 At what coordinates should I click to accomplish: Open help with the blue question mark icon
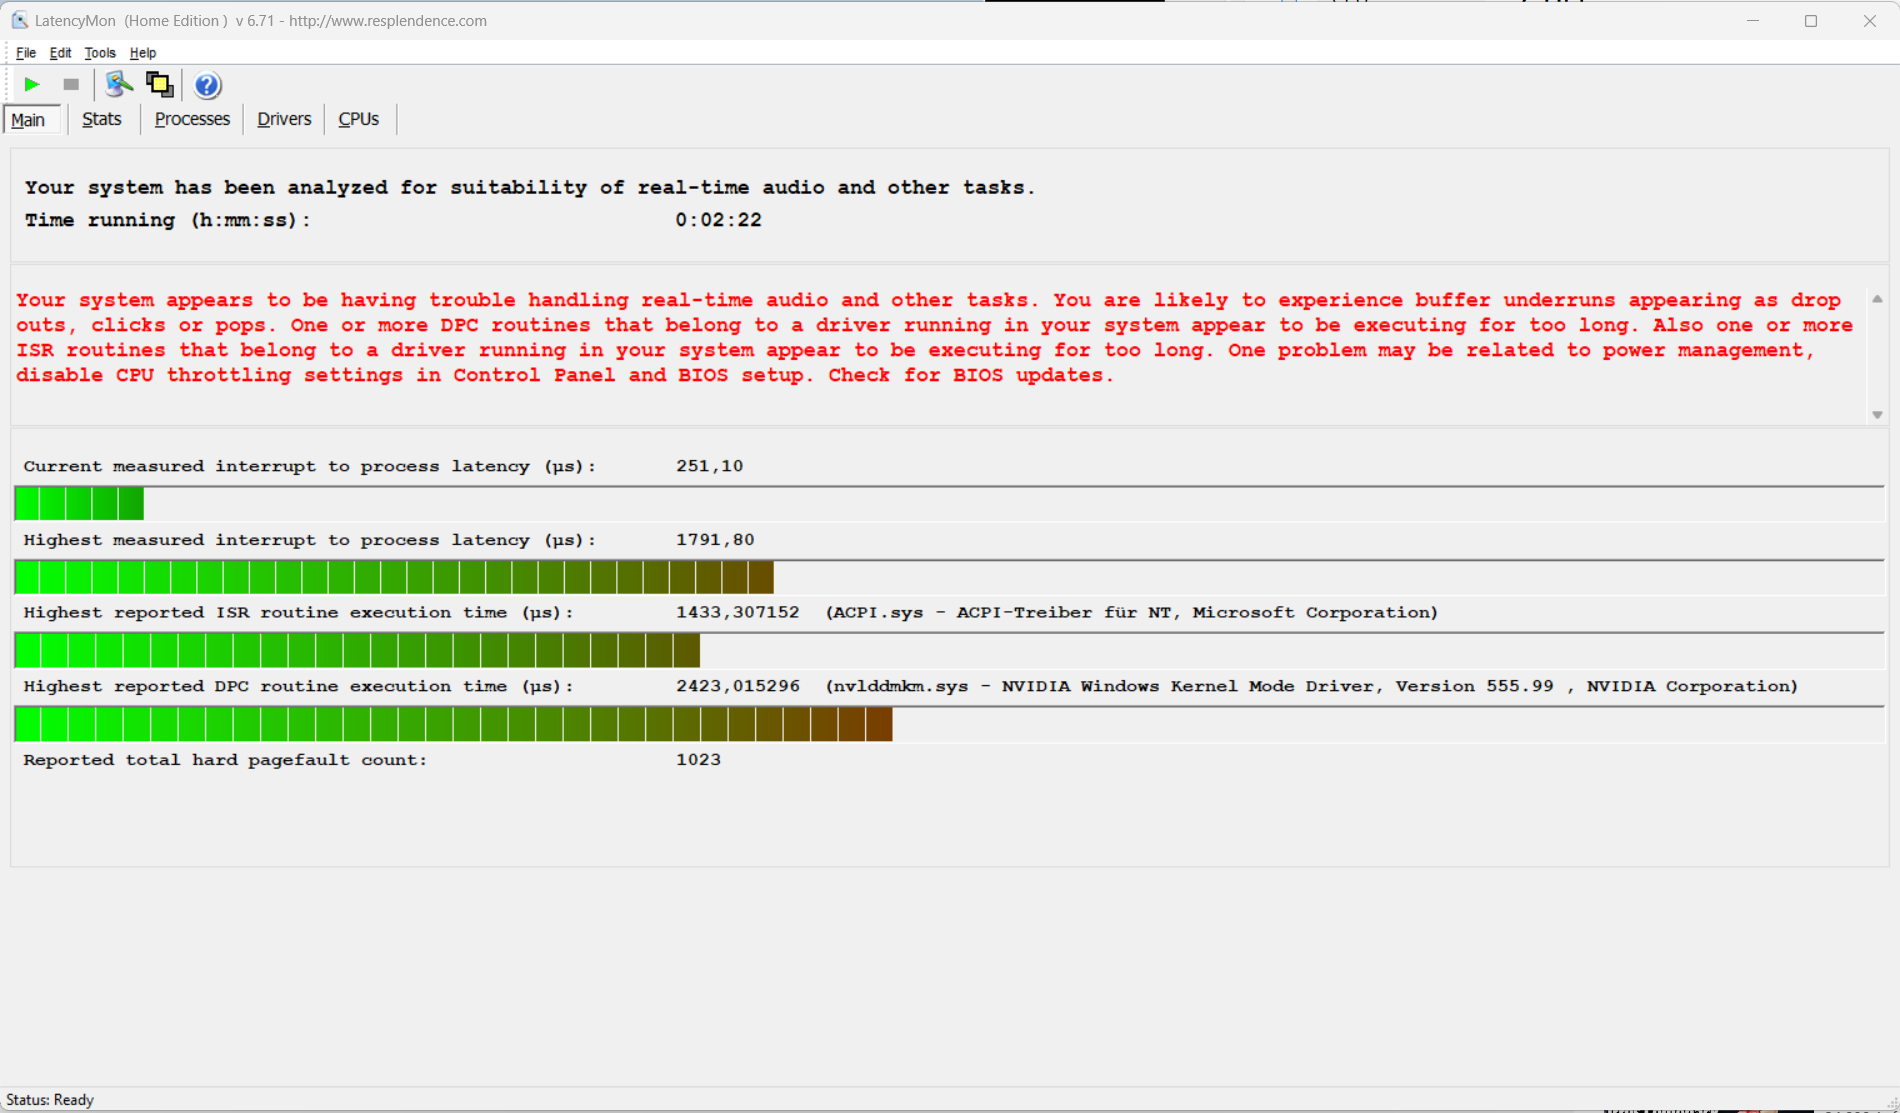207,86
